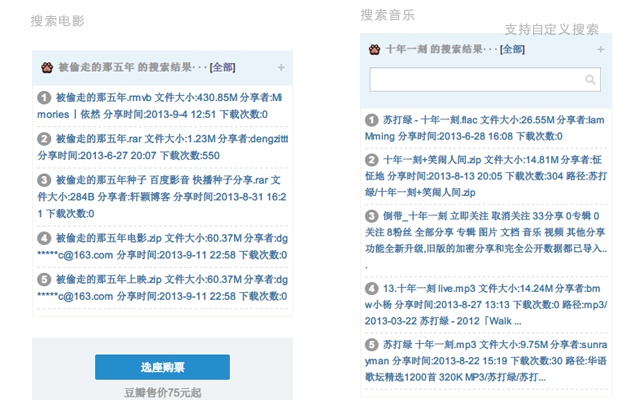The height and width of the screenshot is (400, 640).
Task: Click the paw icon in music search panel
Action: coord(375,48)
